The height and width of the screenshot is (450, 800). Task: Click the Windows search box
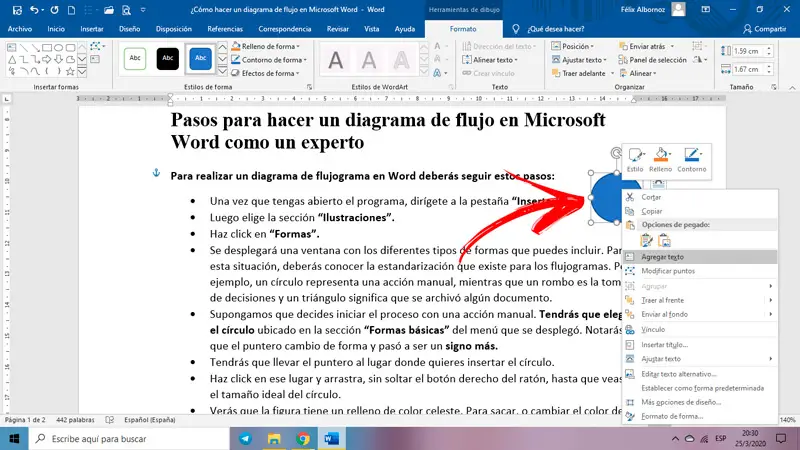pos(129,439)
